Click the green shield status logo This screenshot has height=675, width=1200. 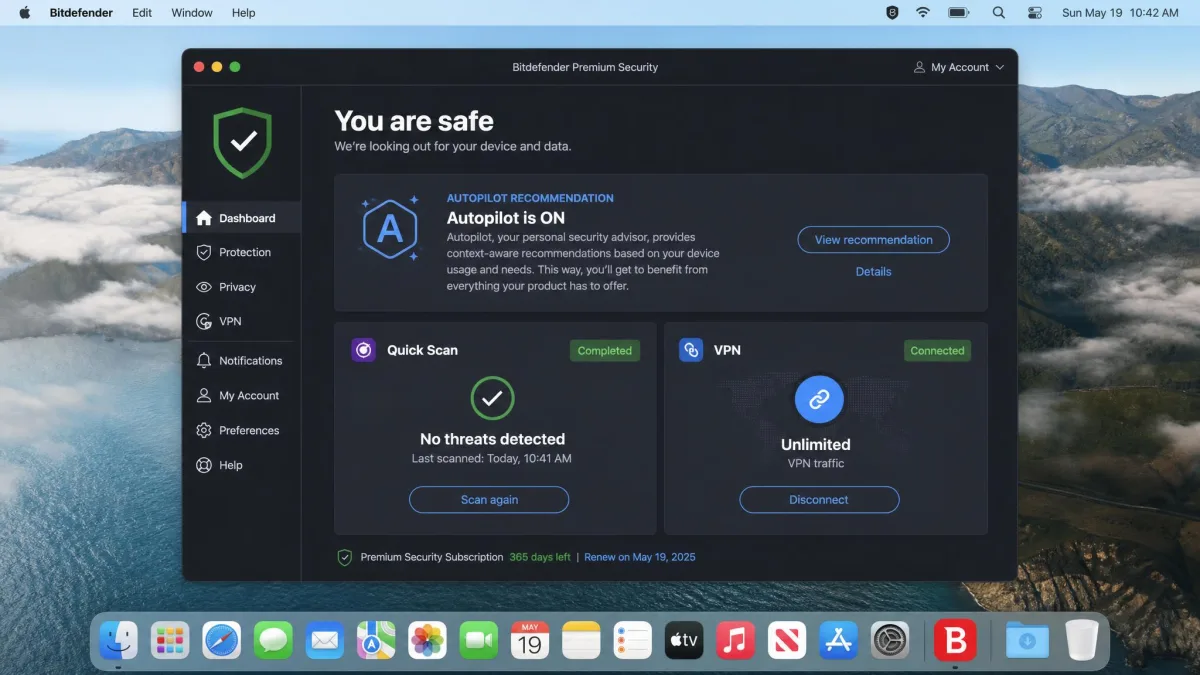coord(242,143)
